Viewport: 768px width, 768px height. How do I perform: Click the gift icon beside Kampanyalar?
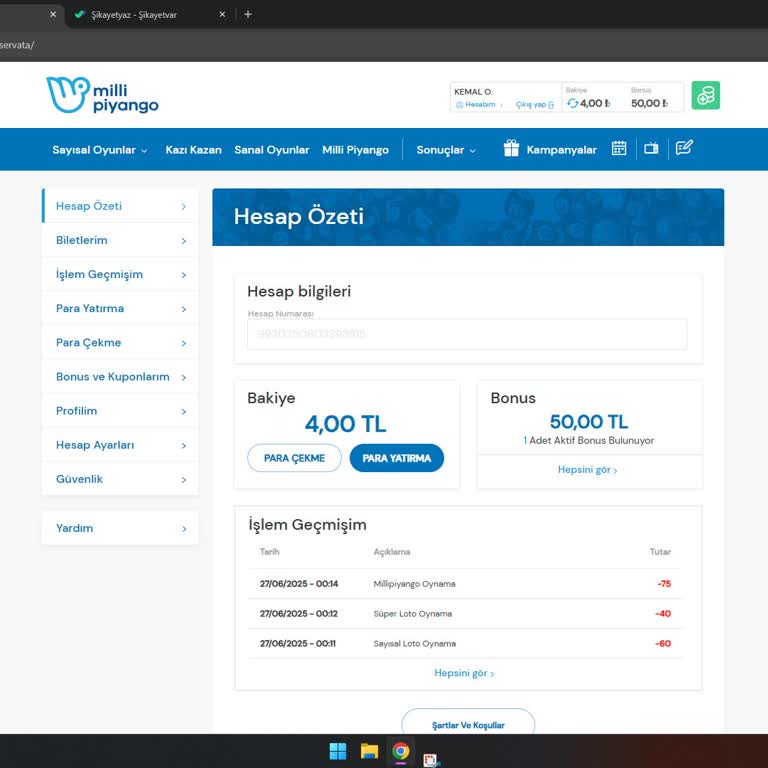(511, 149)
